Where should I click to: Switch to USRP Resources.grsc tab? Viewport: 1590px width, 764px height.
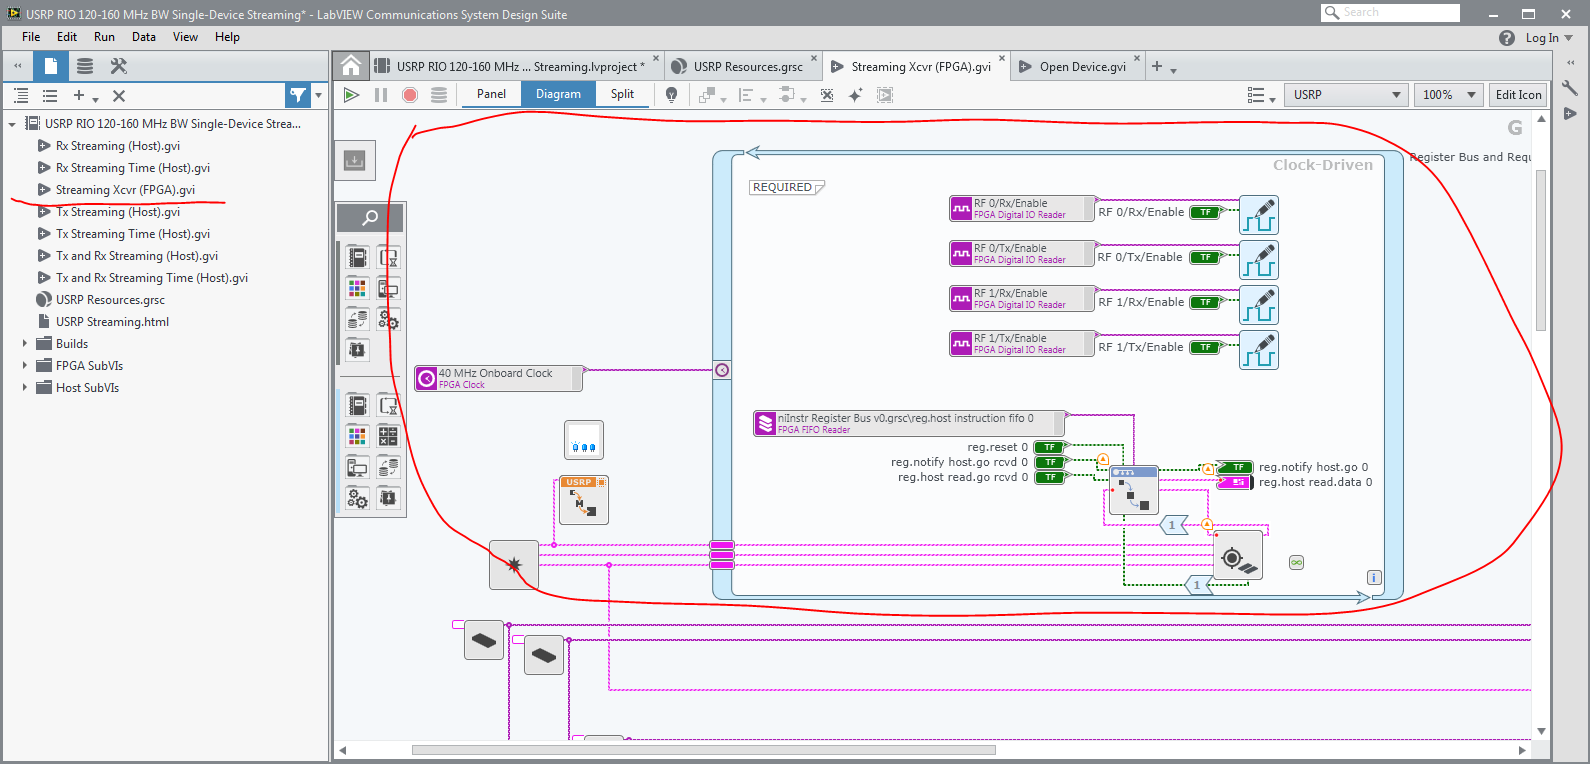pos(745,66)
